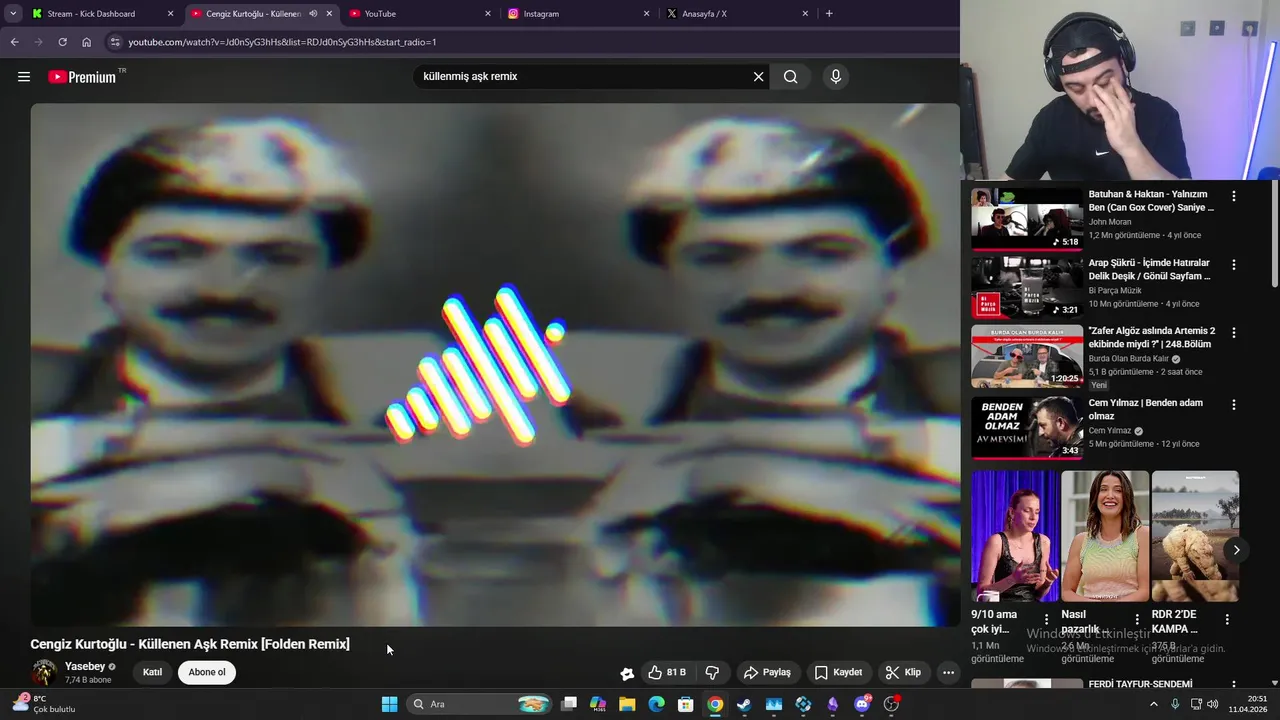The height and width of the screenshot is (720, 1280).
Task: Options menu for Batuhan & Haktan video
Action: 1234,197
